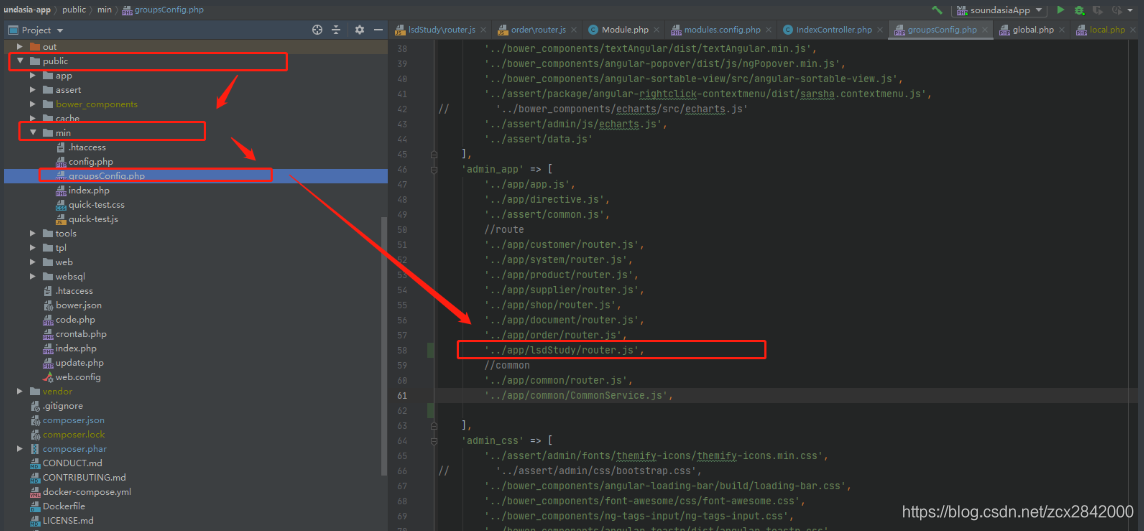Switch to the modules.config.php tab
Viewport: 1144px width, 531px height.
722,30
